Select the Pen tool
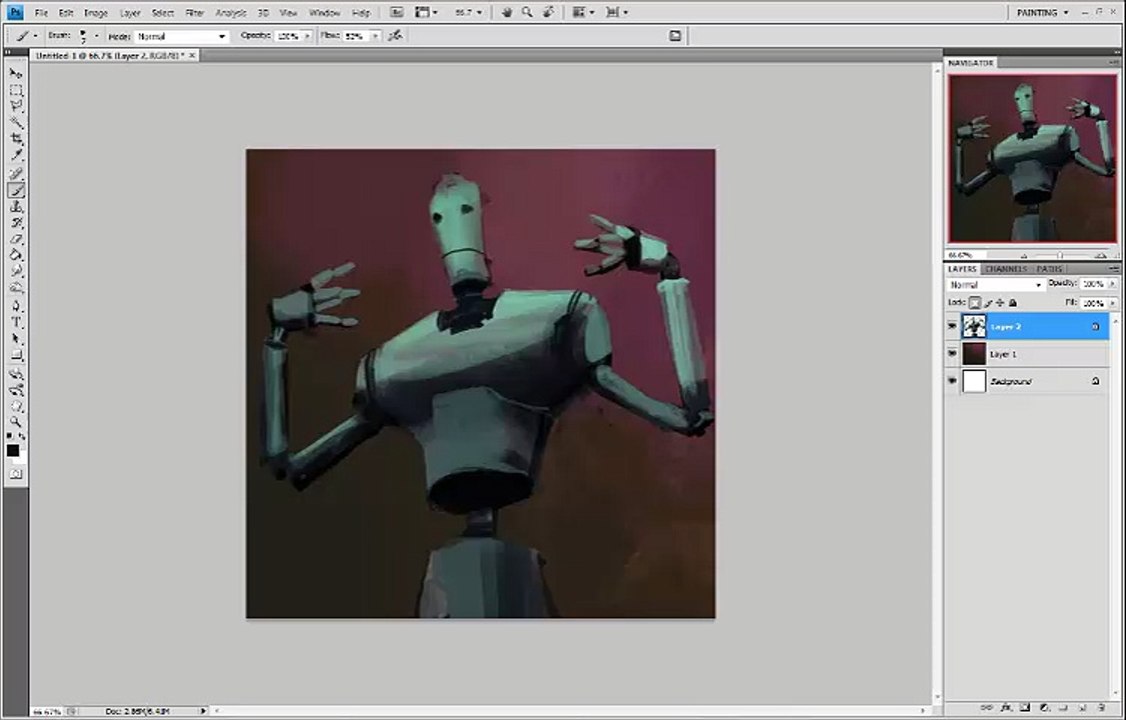The height and width of the screenshot is (720, 1126). pos(16,307)
